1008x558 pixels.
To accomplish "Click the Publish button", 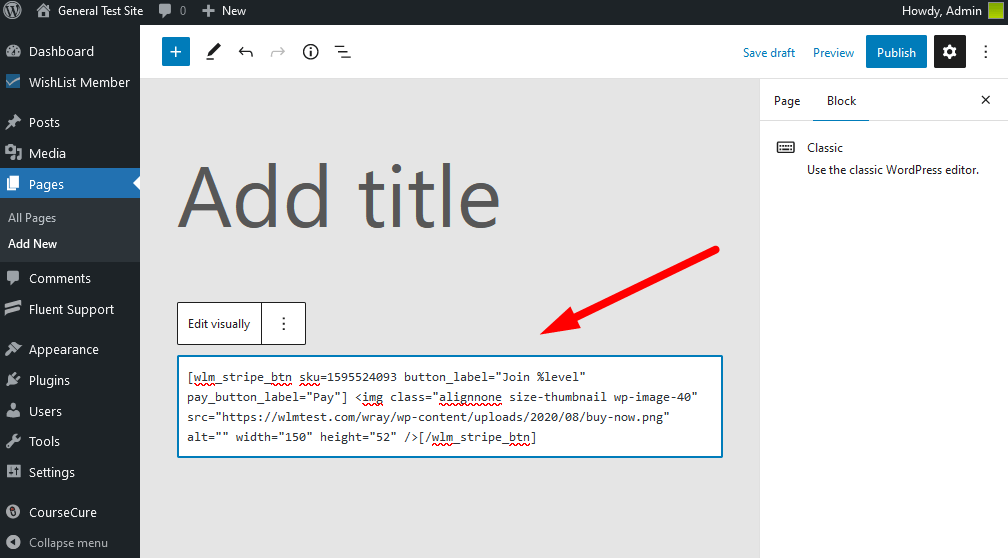I will pyautogui.click(x=896, y=52).
